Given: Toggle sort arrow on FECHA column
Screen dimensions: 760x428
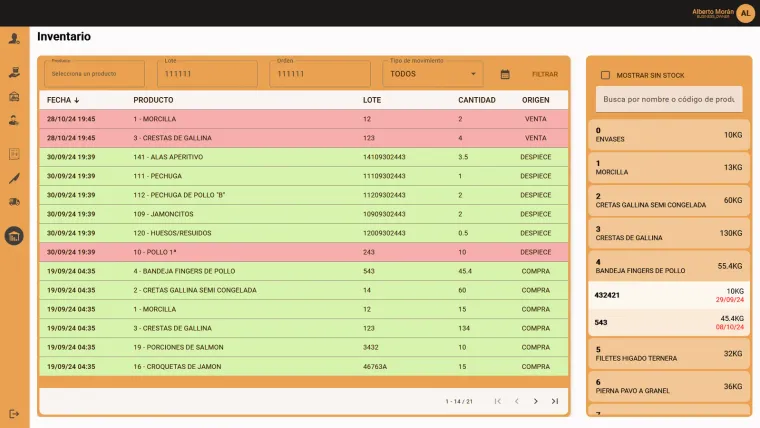Looking at the screenshot, I should coord(77,100).
